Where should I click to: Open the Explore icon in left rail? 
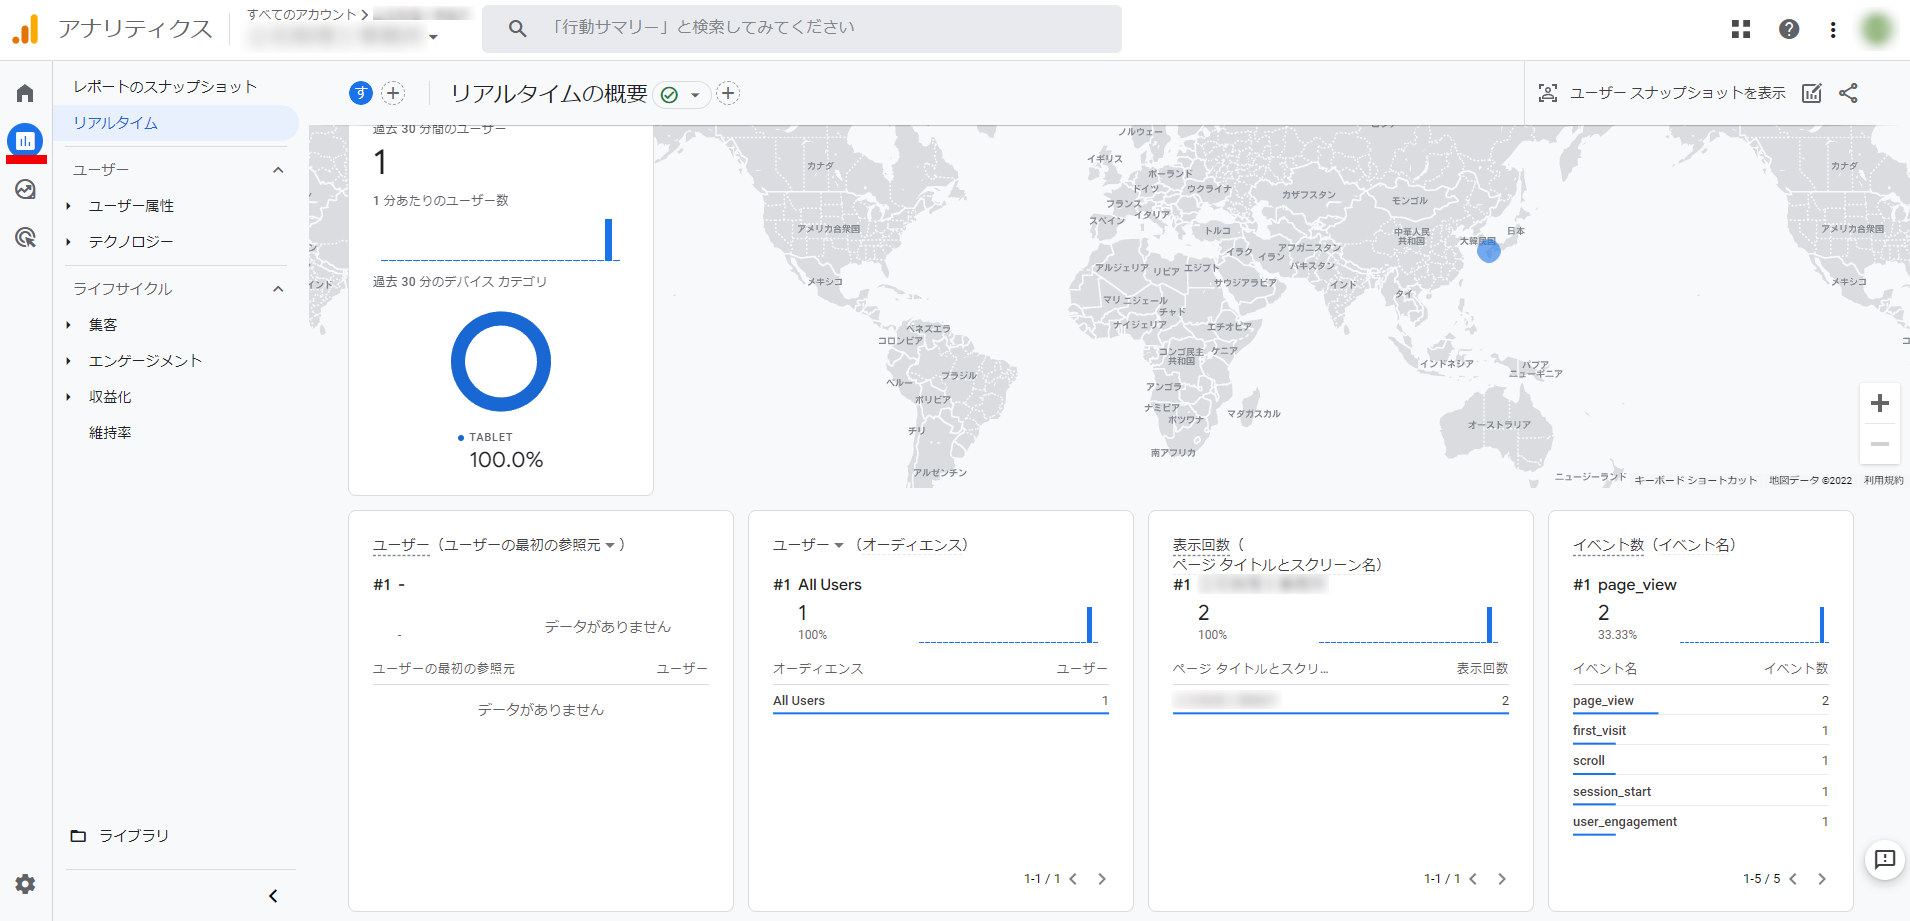click(x=25, y=189)
